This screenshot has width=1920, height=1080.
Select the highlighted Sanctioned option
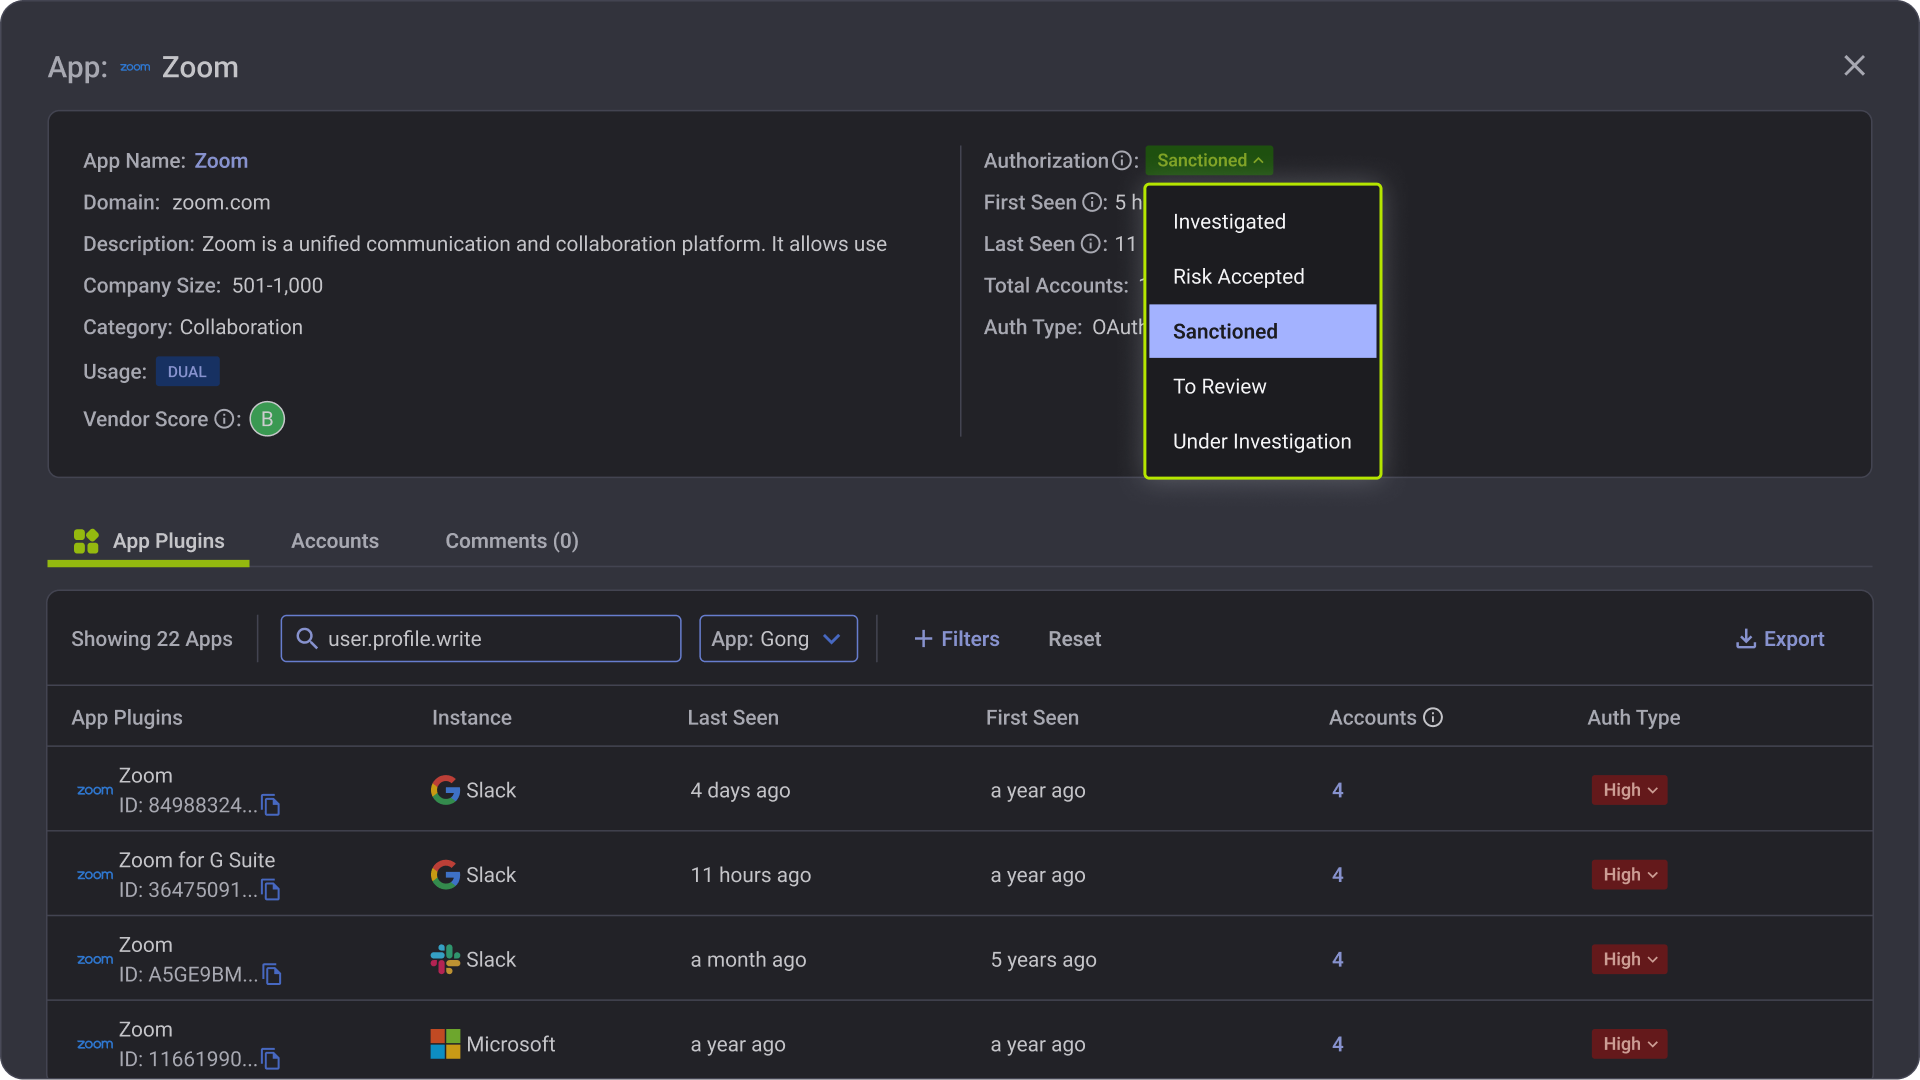point(1262,331)
